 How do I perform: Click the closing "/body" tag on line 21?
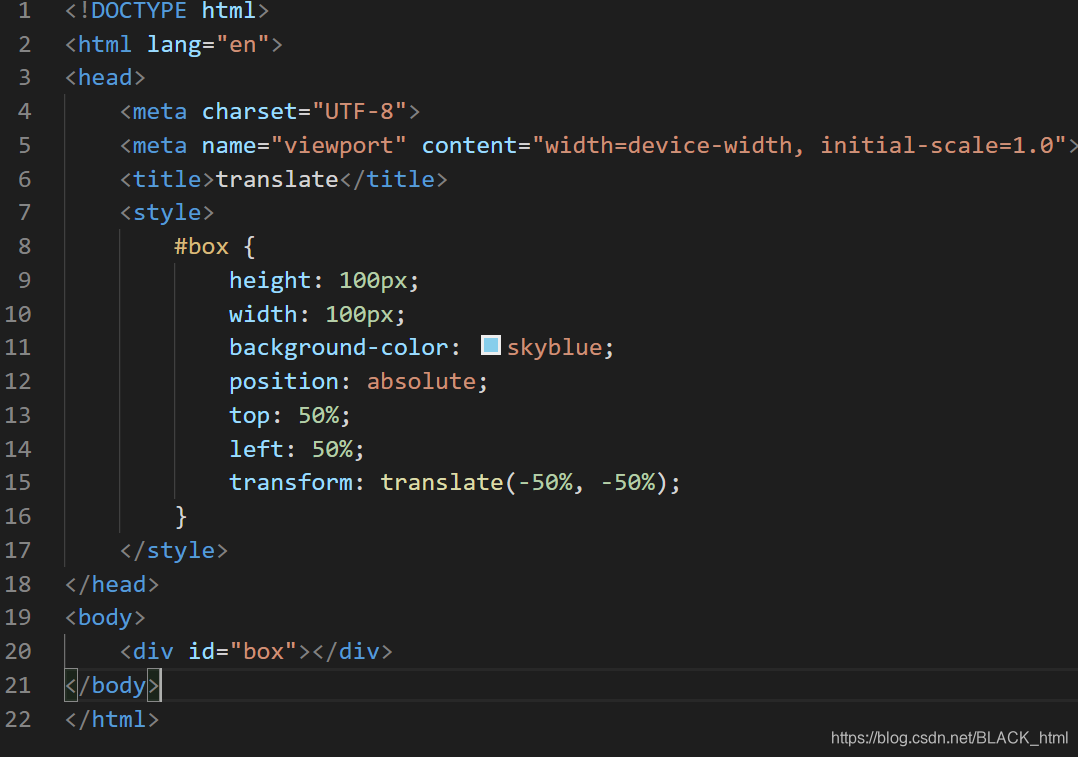(112, 685)
